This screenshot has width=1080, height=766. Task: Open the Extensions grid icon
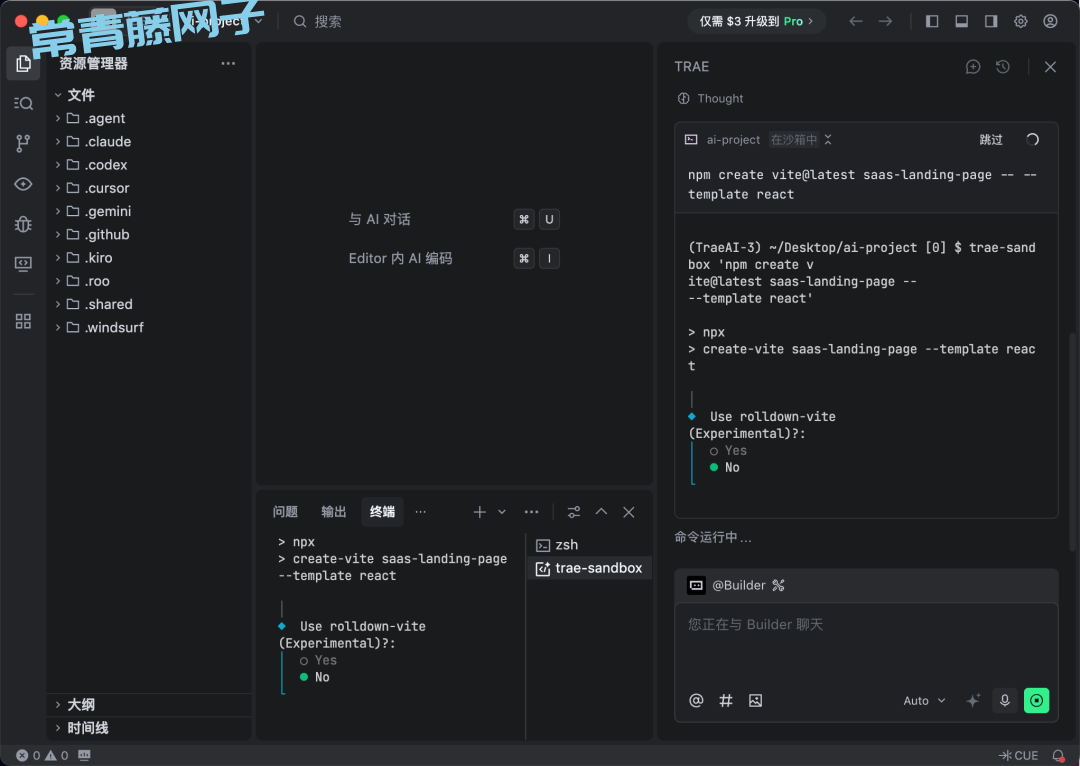click(23, 321)
